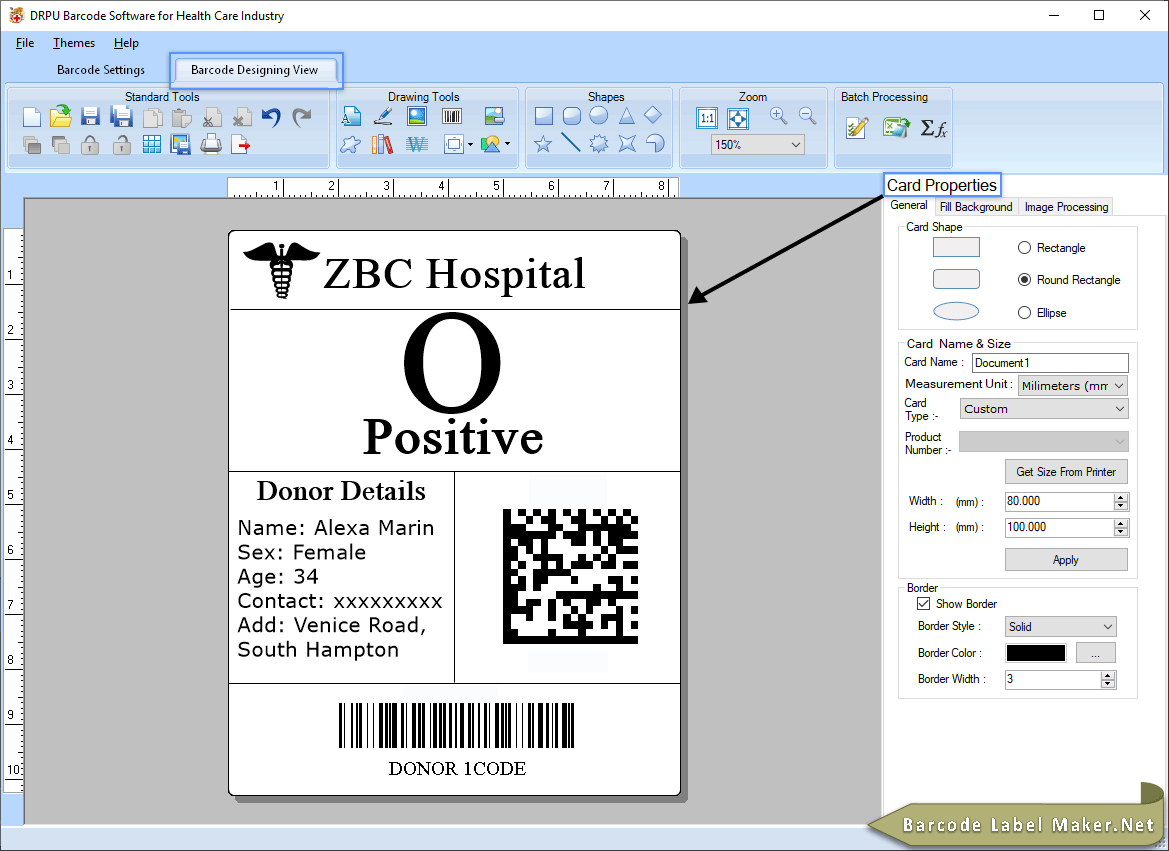The width and height of the screenshot is (1169, 851).
Task: Open the Card Type dropdown
Action: [1119, 409]
